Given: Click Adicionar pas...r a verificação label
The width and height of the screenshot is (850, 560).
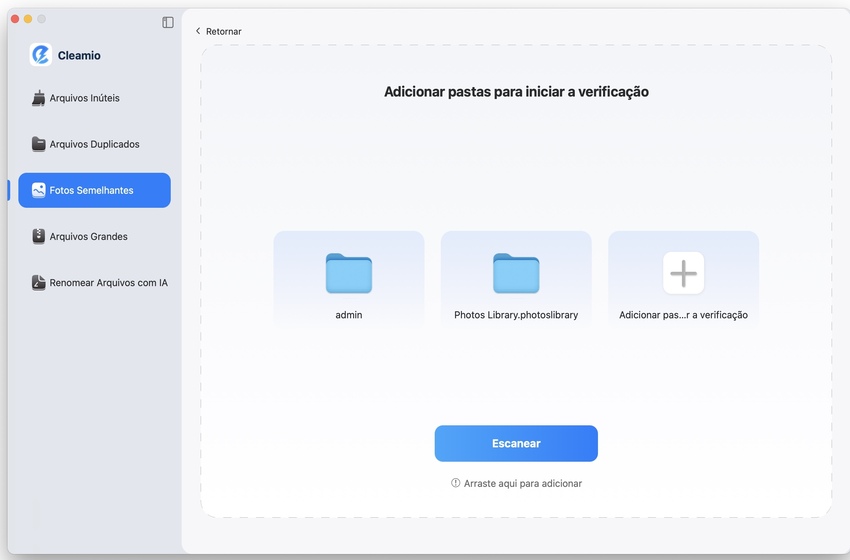Looking at the screenshot, I should 684,315.
